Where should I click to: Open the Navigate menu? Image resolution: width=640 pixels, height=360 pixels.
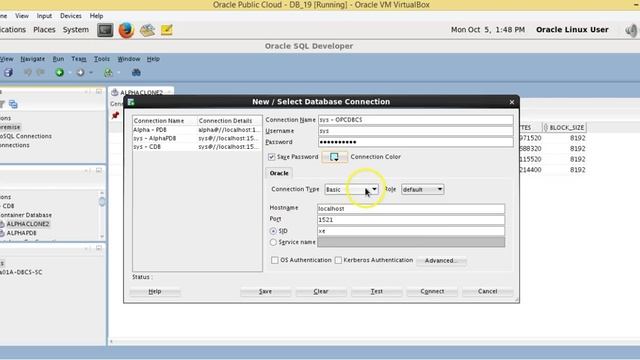[33, 59]
